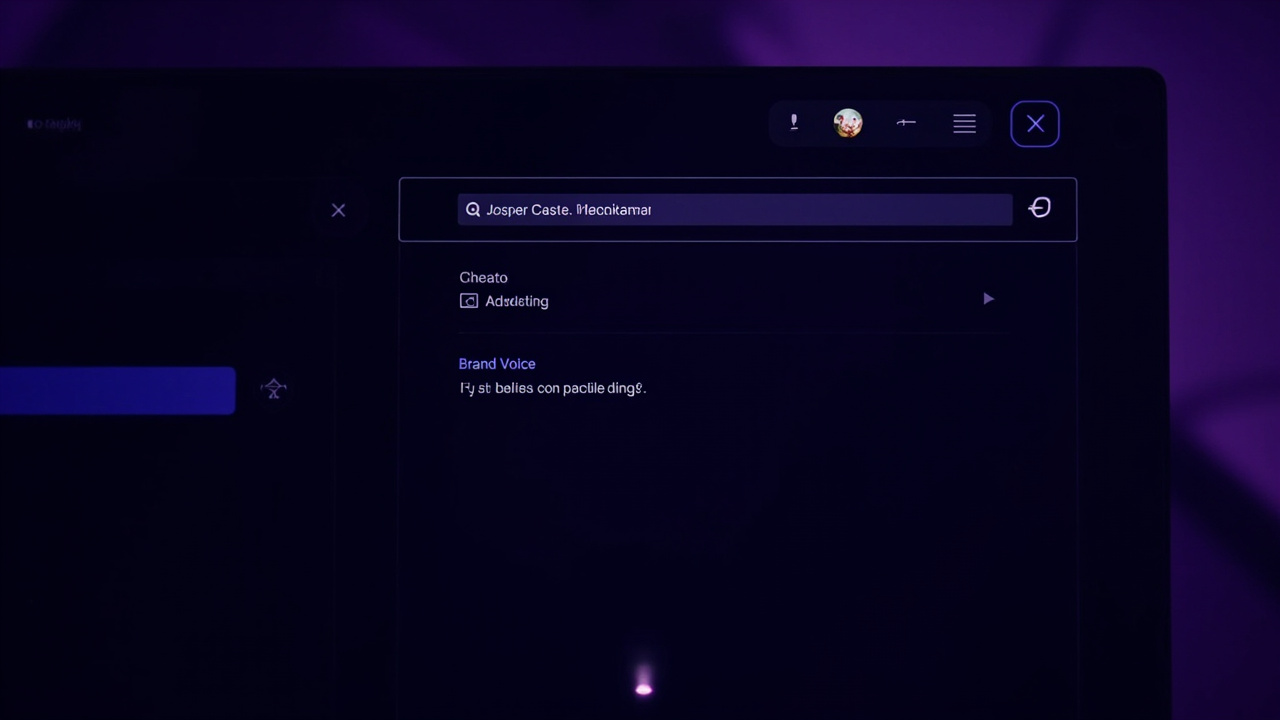This screenshot has width=1280, height=720.
Task: Click the magnifier icon in search bar
Action: tap(473, 210)
